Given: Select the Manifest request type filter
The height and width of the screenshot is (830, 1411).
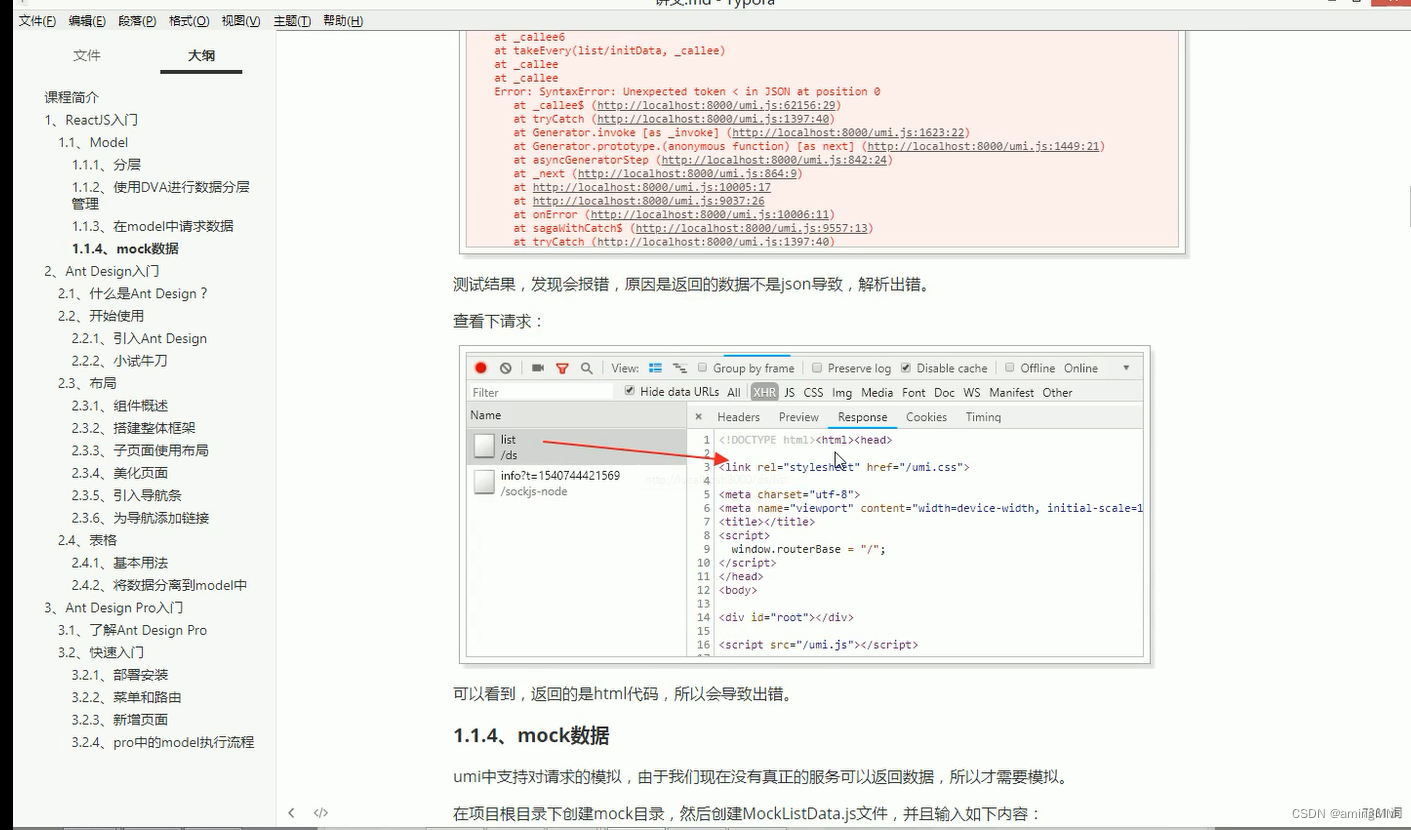Looking at the screenshot, I should [x=1012, y=392].
